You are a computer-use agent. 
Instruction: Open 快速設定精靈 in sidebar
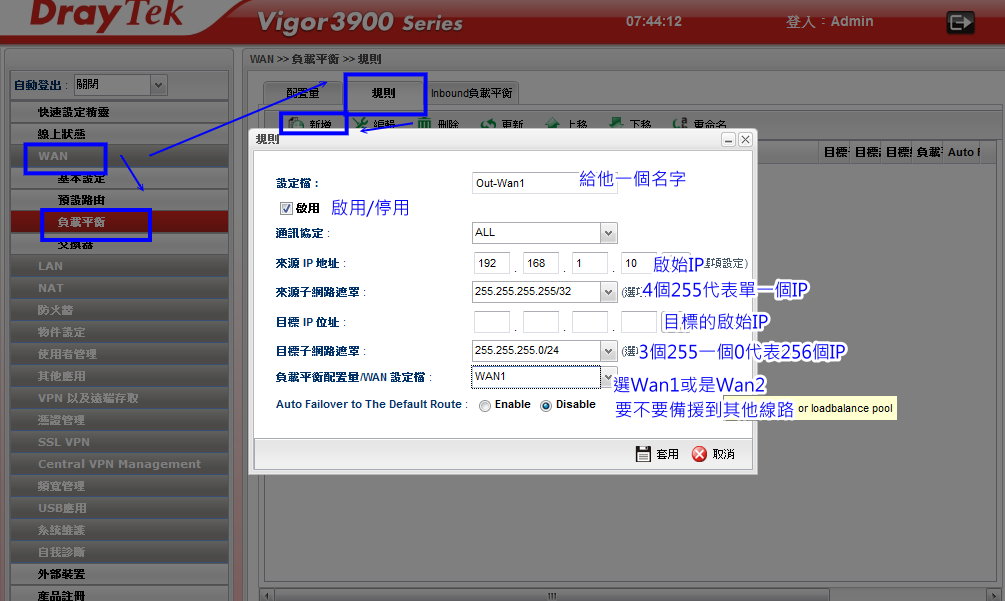click(119, 112)
